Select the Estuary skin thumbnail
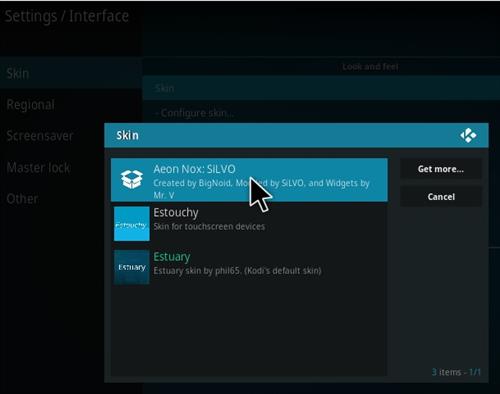Image resolution: width=500 pixels, height=394 pixels. click(132, 267)
